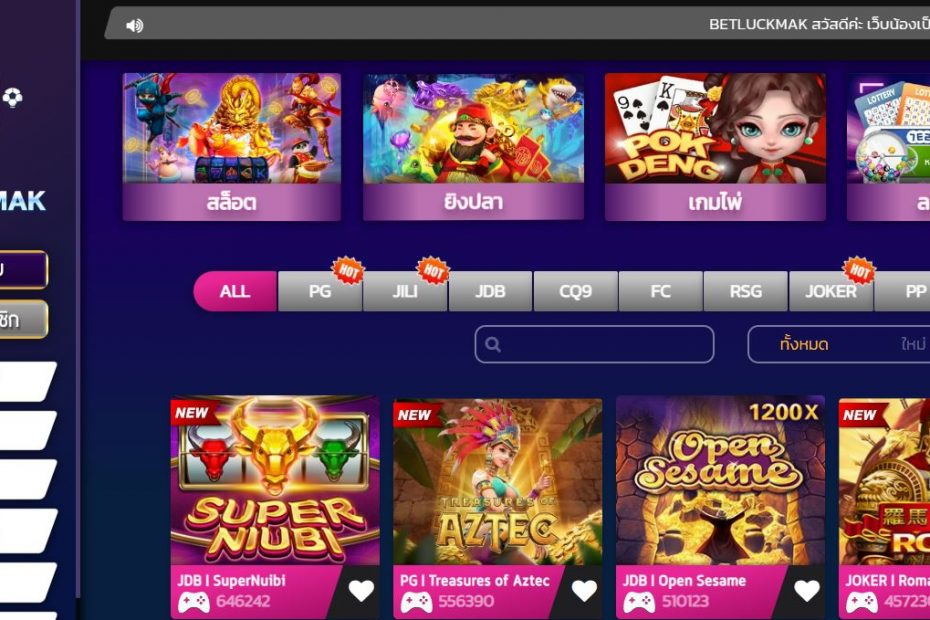930x620 pixels.
Task: Open the Pok Deng เกมไพ่ card category
Action: click(715, 147)
